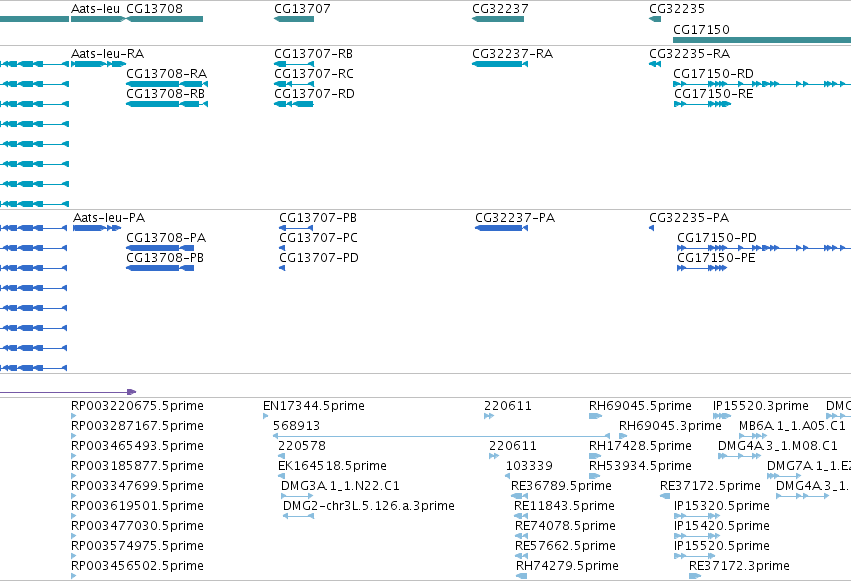Click the CG13707-PD protein label
The width and height of the screenshot is (851, 581).
click(319, 258)
